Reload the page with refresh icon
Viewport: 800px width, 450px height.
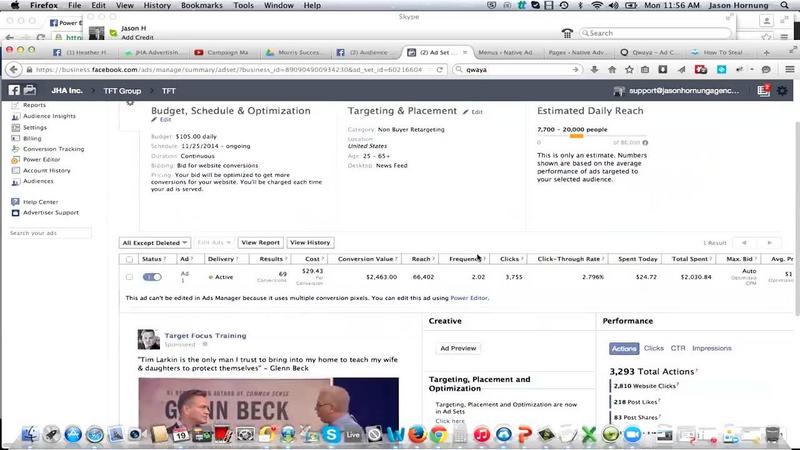(439, 69)
